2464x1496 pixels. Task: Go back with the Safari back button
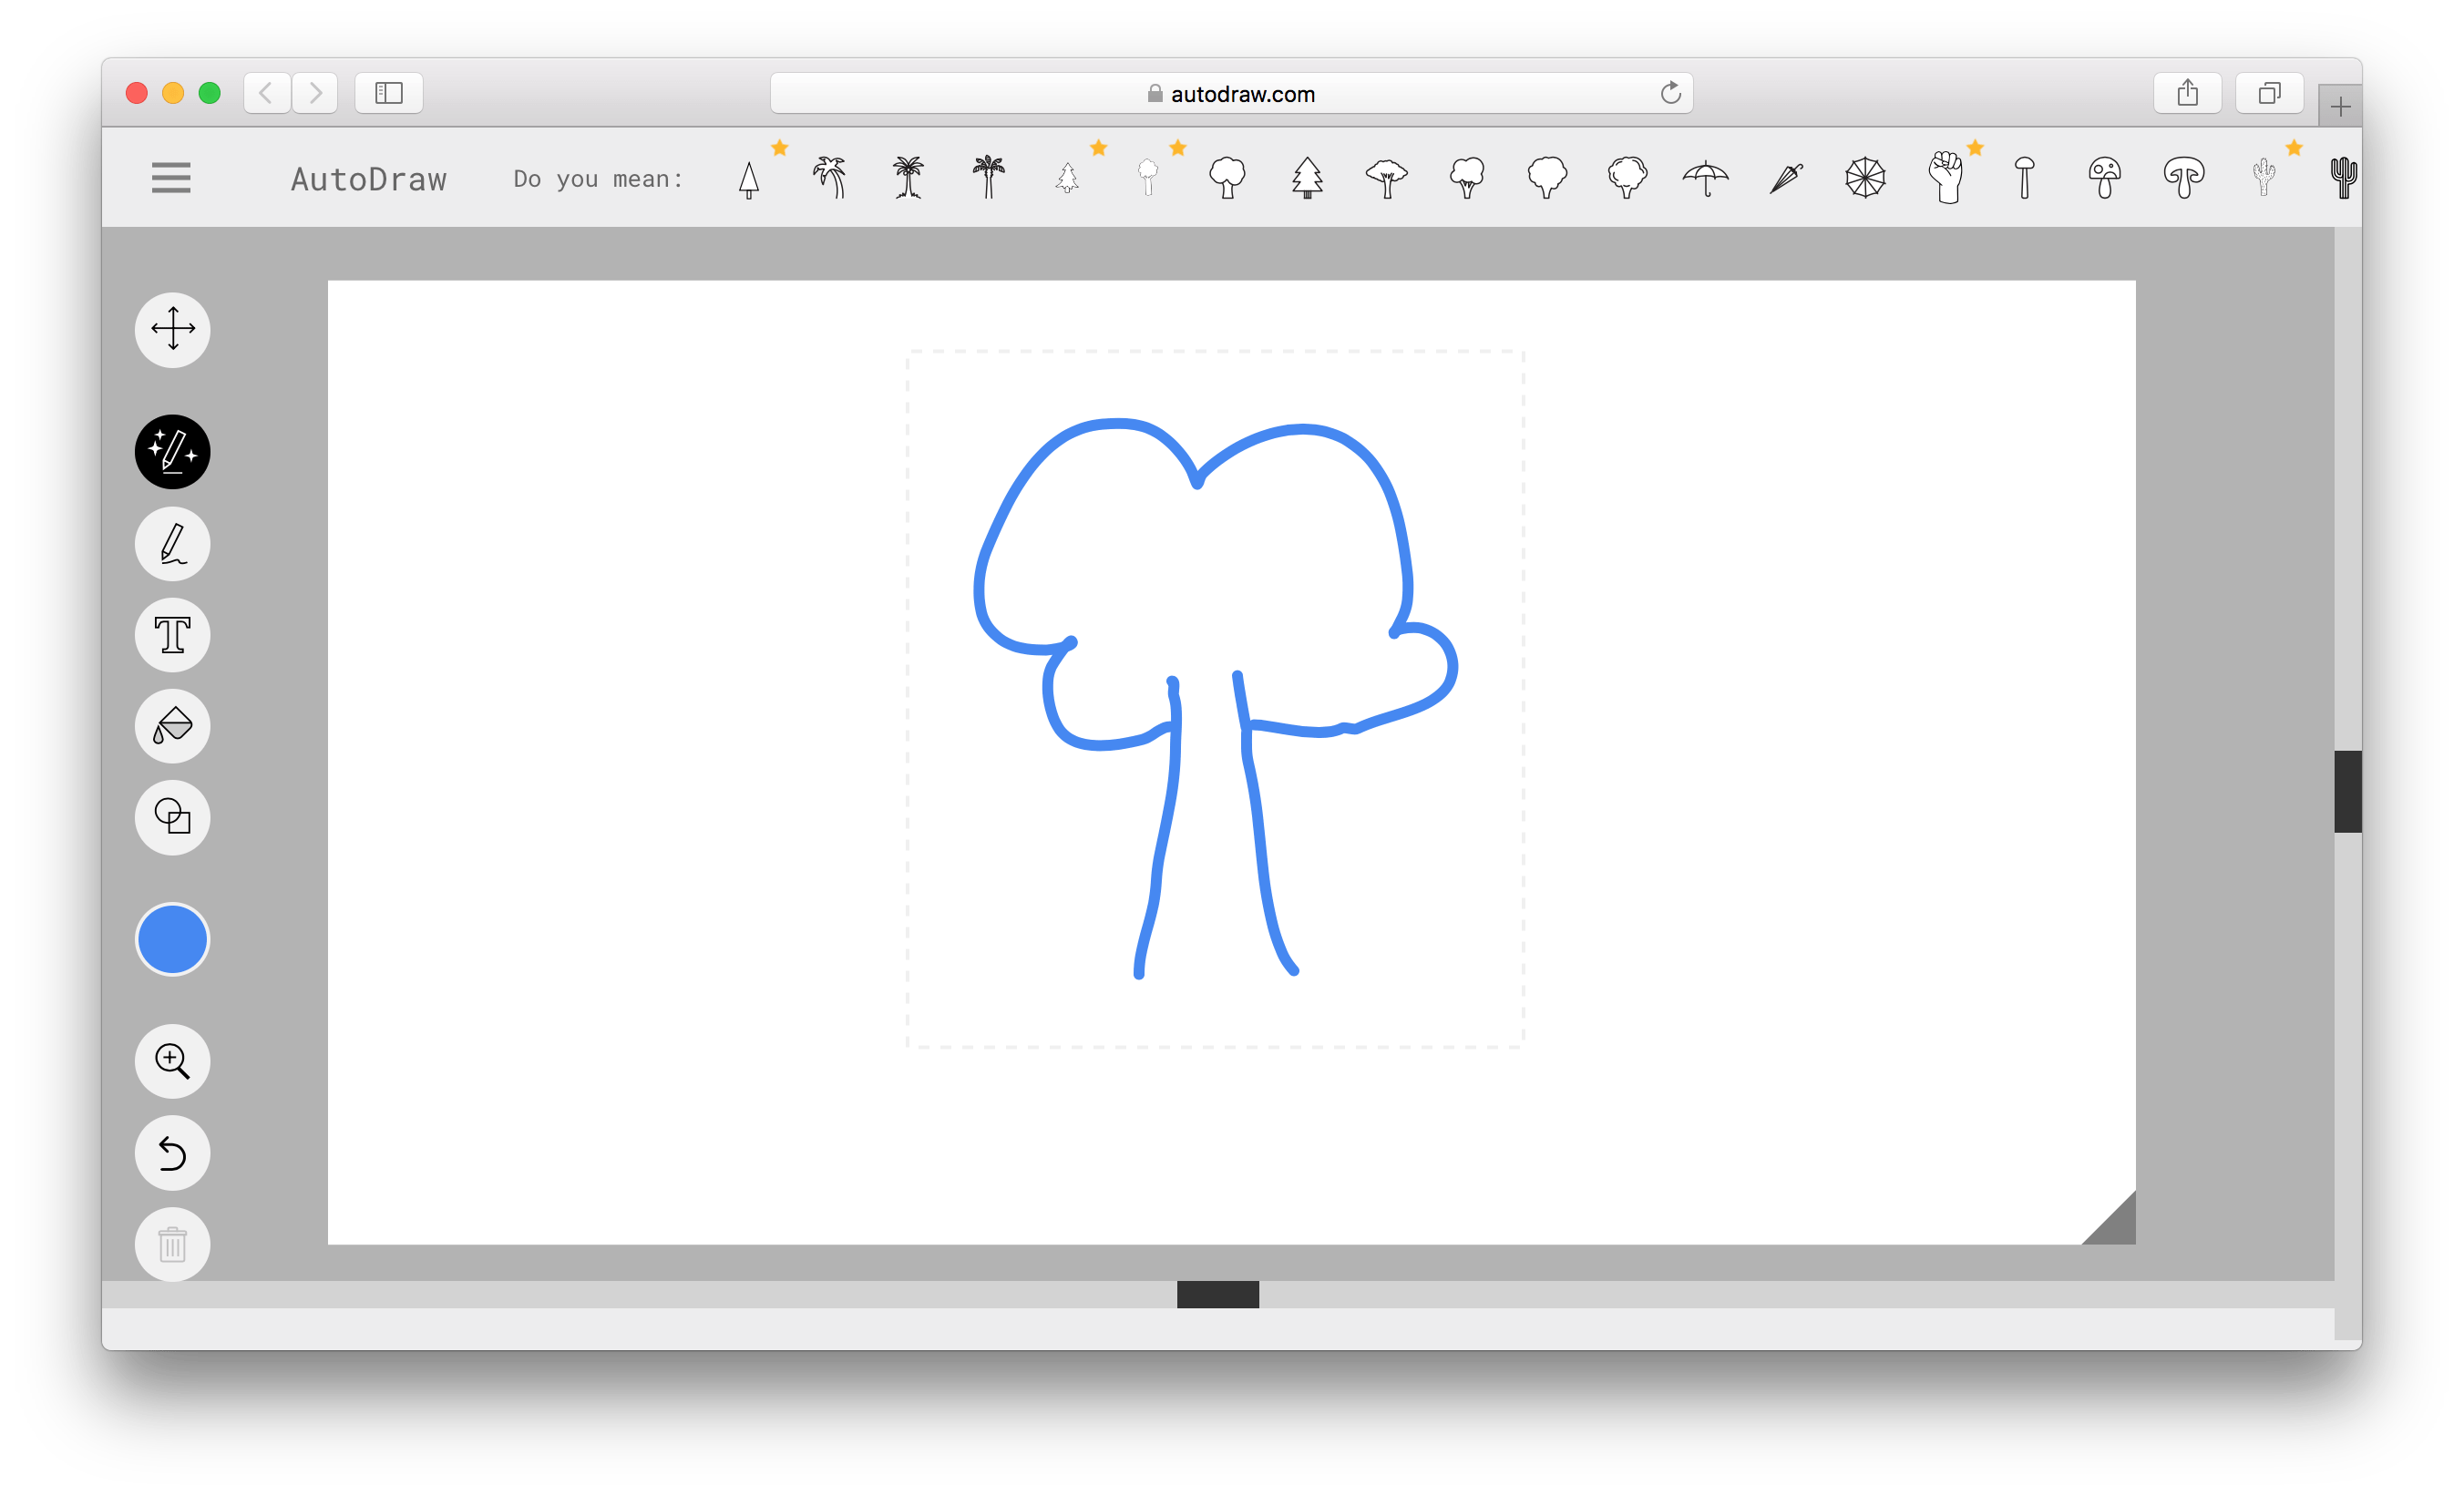(267, 93)
